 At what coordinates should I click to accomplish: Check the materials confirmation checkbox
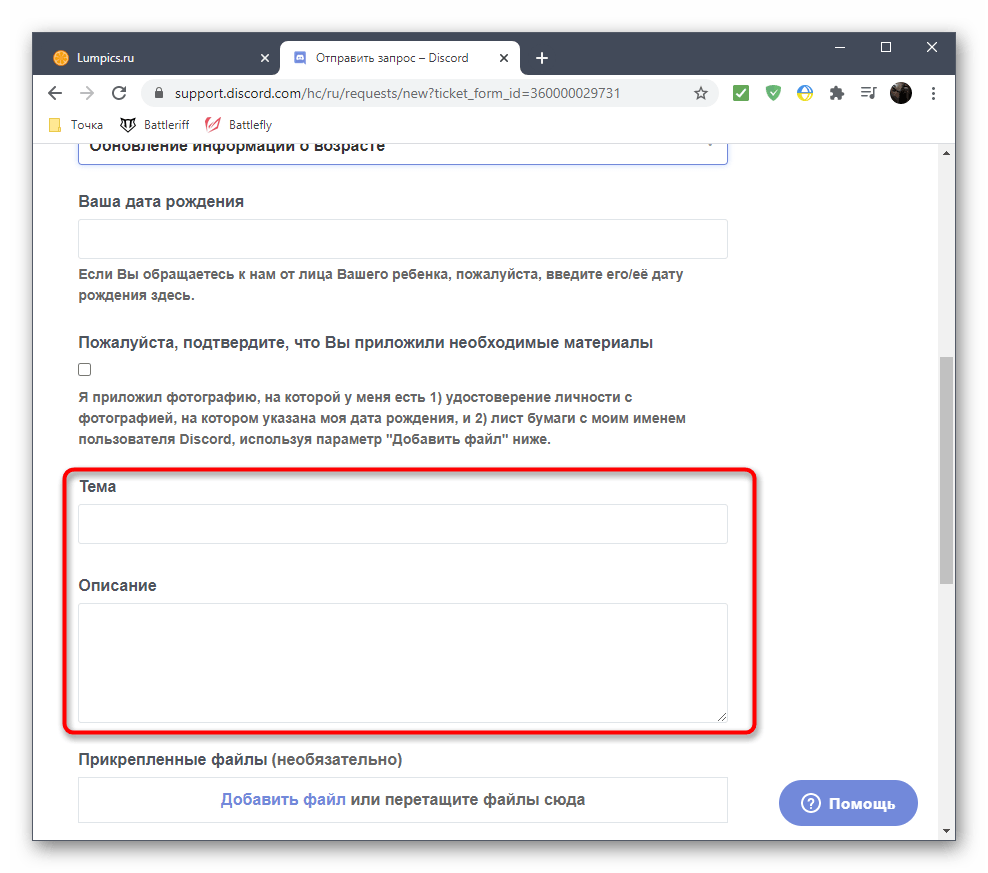pyautogui.click(x=84, y=369)
